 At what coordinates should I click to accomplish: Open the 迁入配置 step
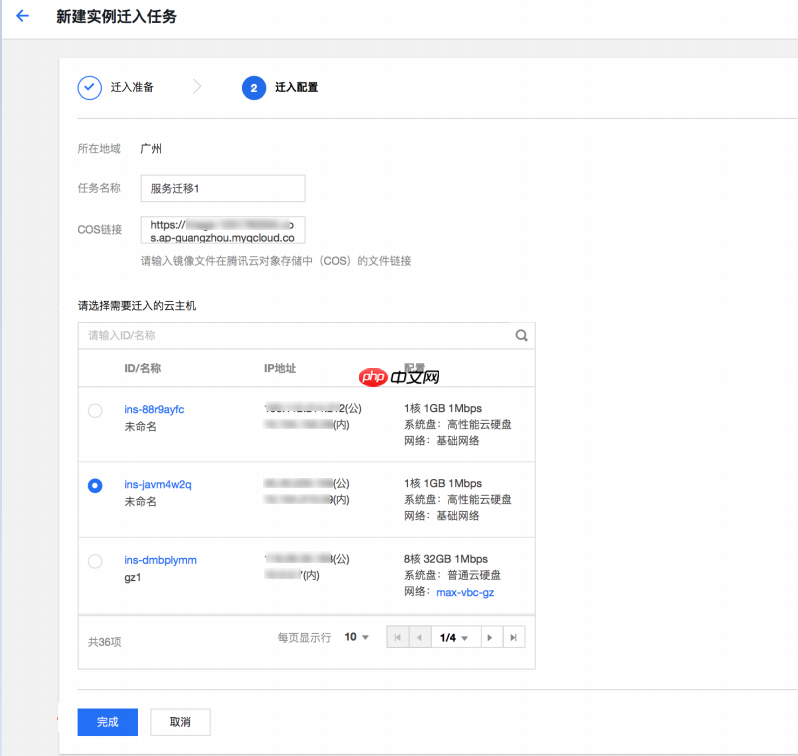tap(296, 88)
